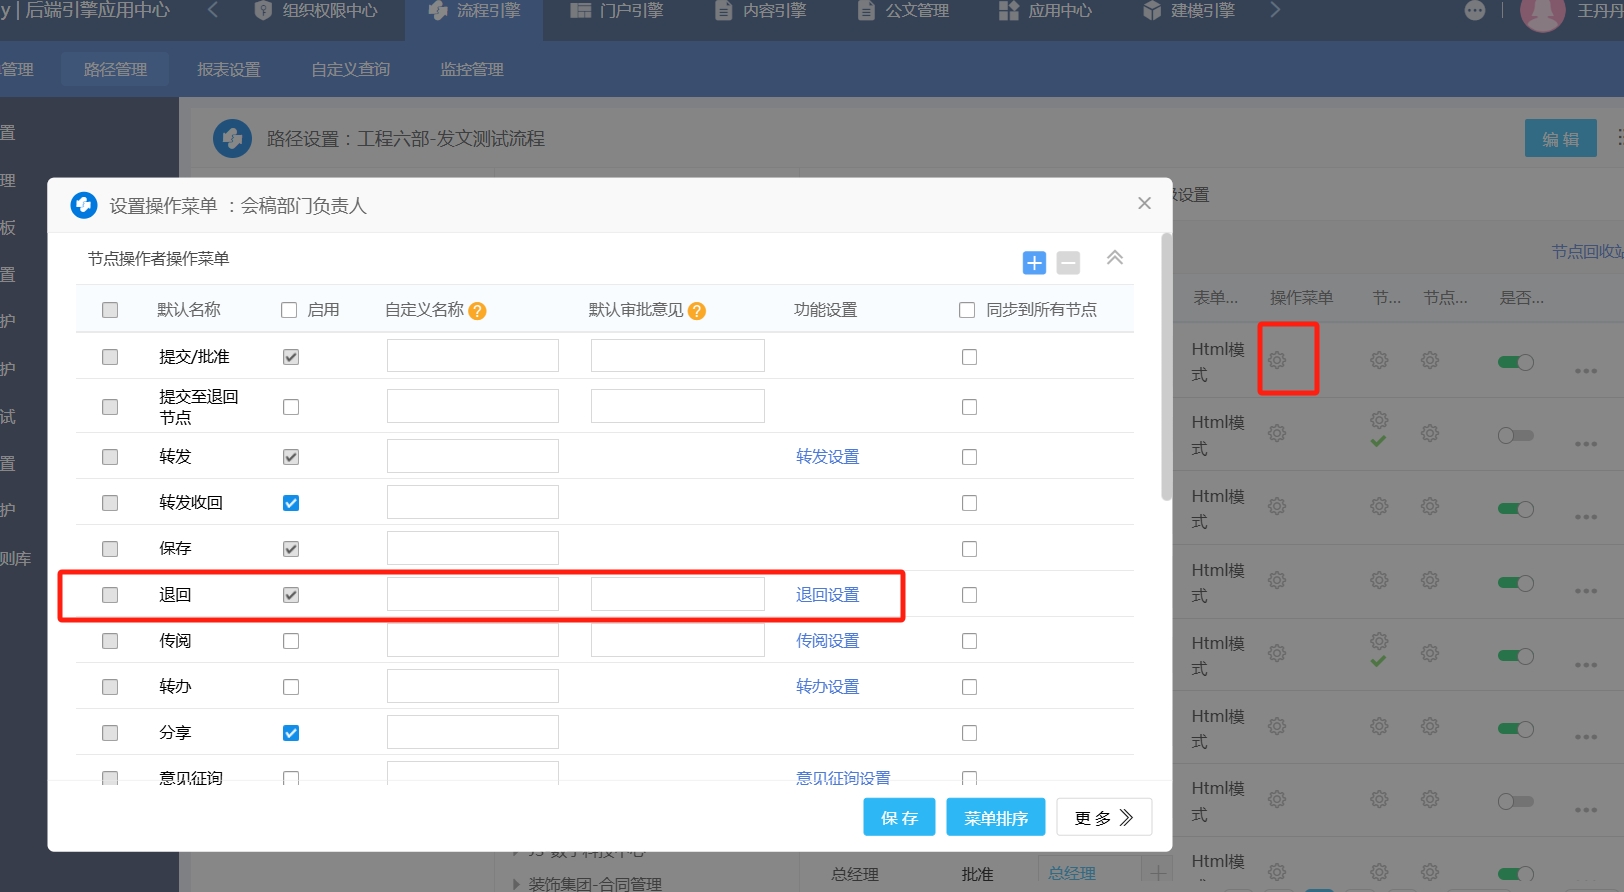
Task: Toggle the first row 是否 switch off
Action: pyautogui.click(x=1515, y=362)
